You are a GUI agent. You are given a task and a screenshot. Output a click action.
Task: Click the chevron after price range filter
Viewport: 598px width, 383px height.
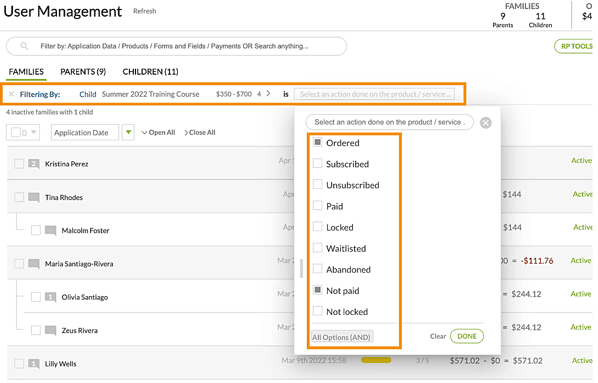[268, 93]
